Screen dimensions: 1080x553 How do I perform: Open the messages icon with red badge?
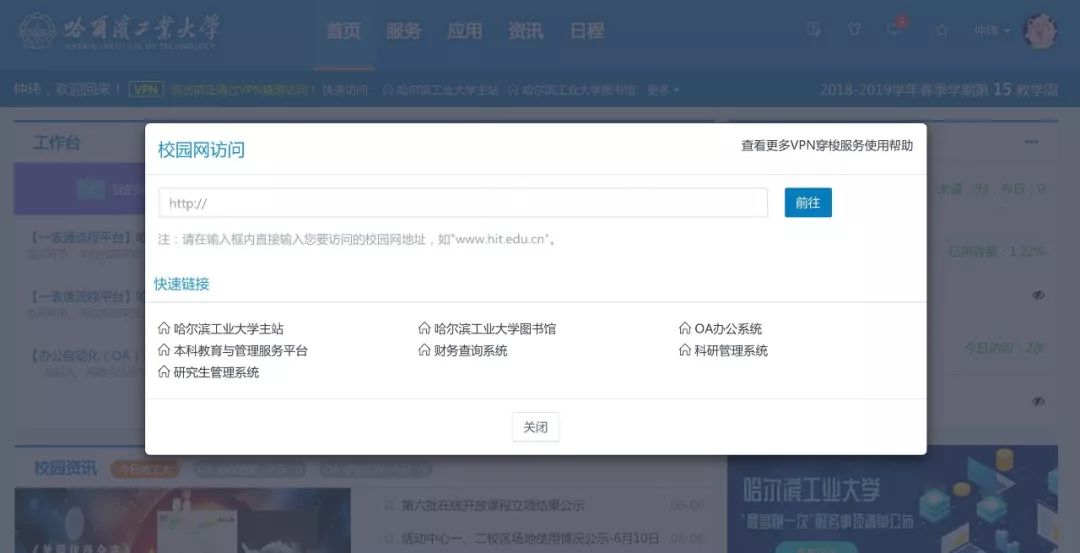point(895,29)
